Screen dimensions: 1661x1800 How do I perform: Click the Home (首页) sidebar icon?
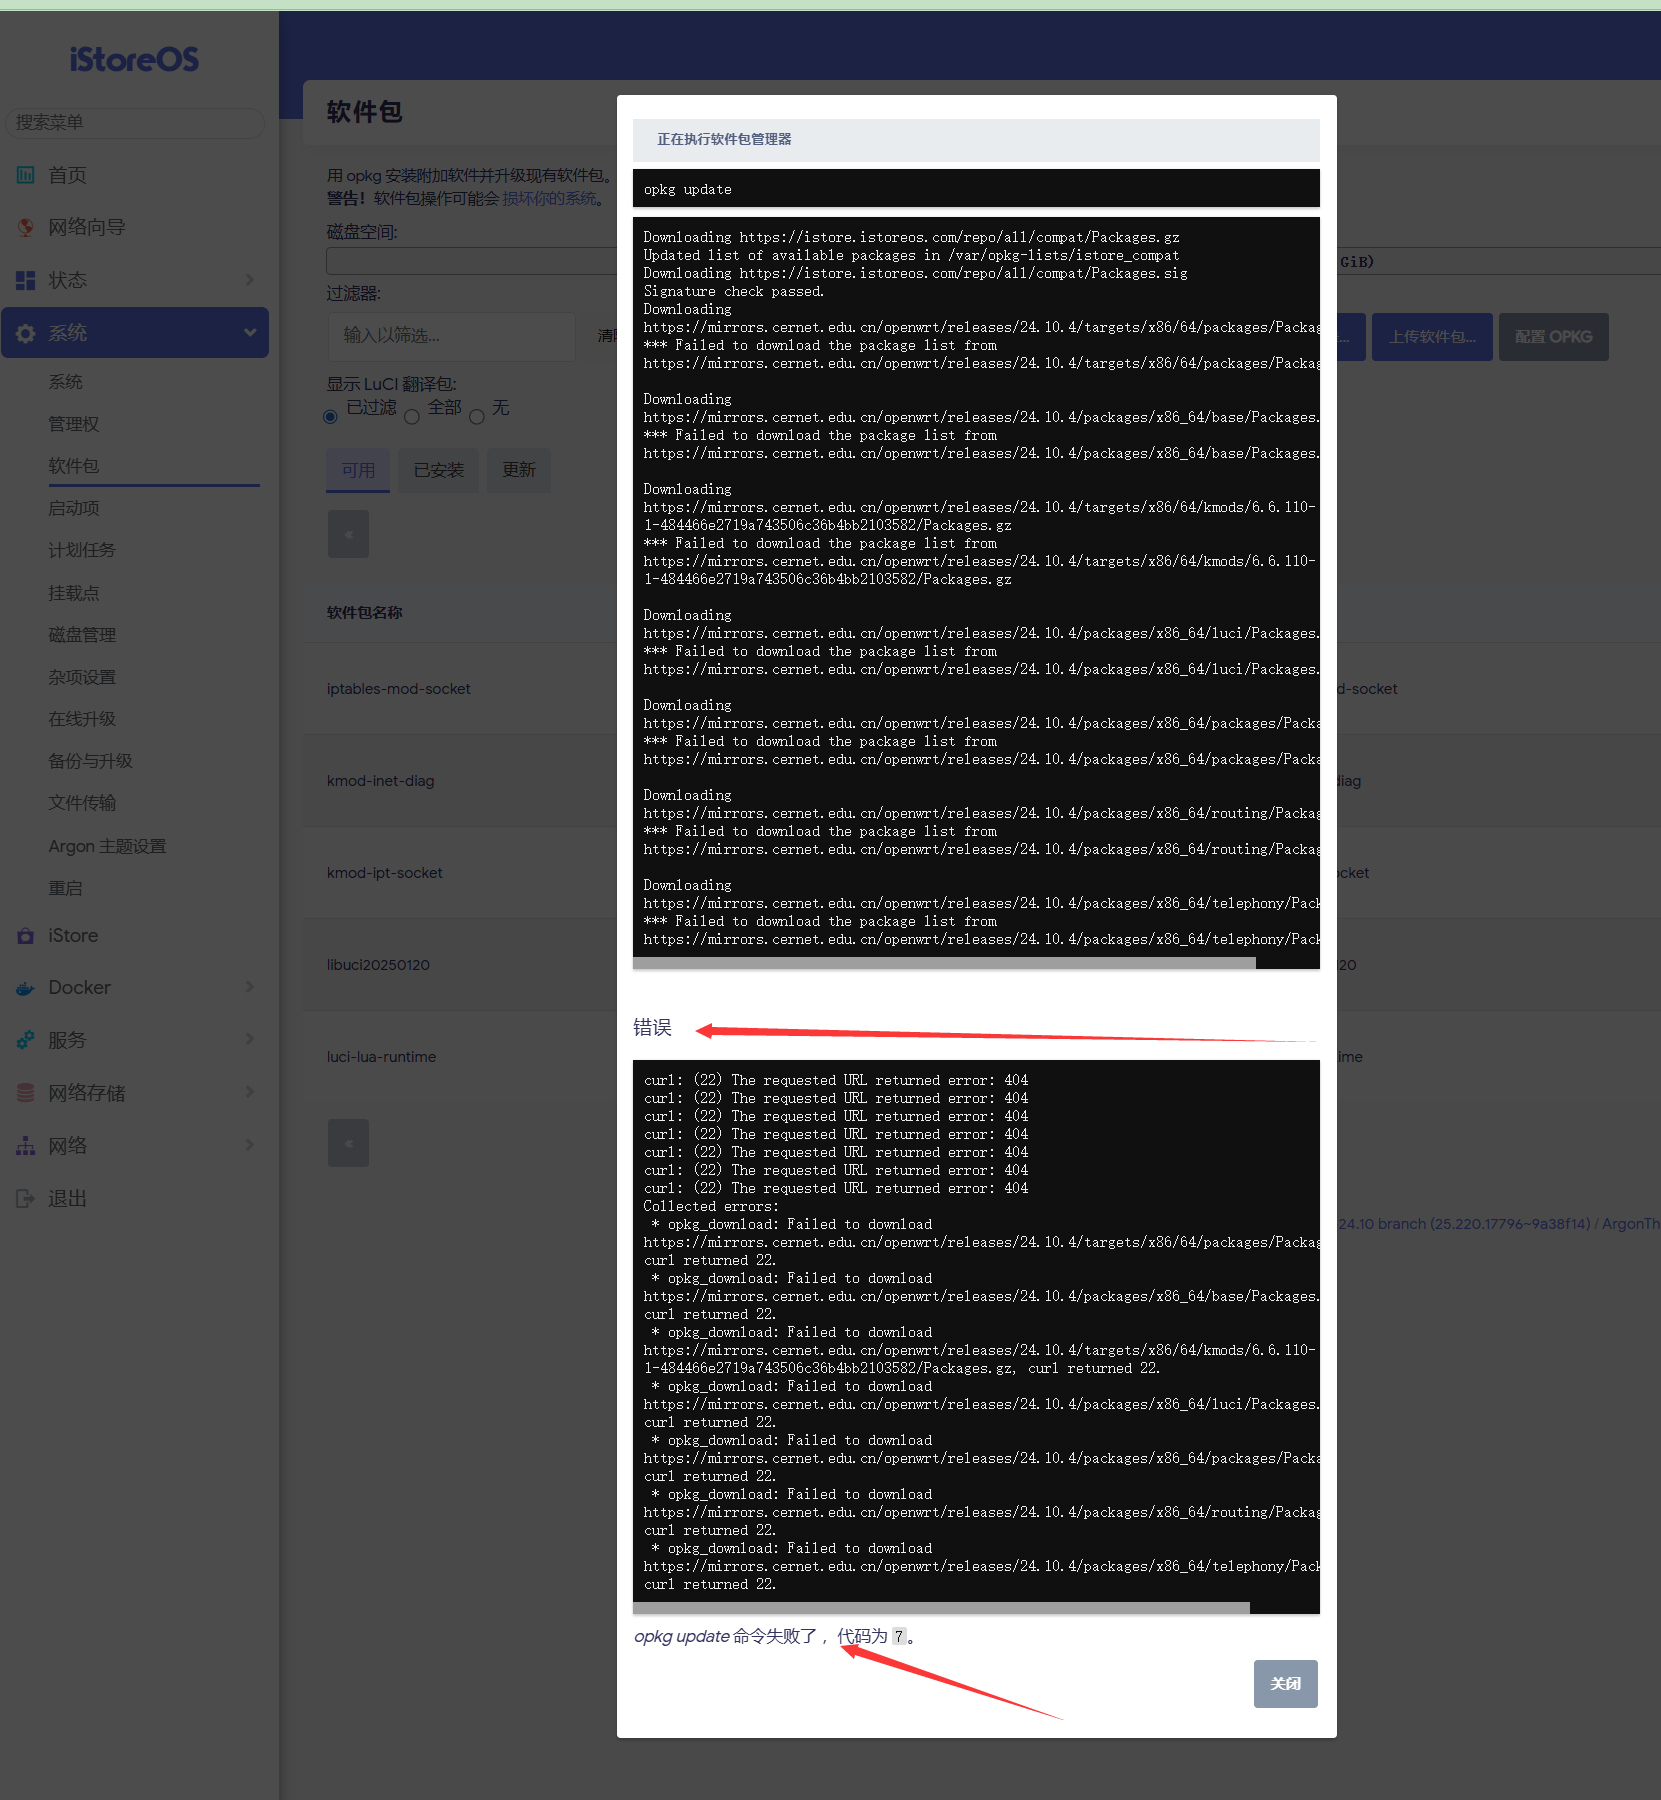(x=26, y=175)
